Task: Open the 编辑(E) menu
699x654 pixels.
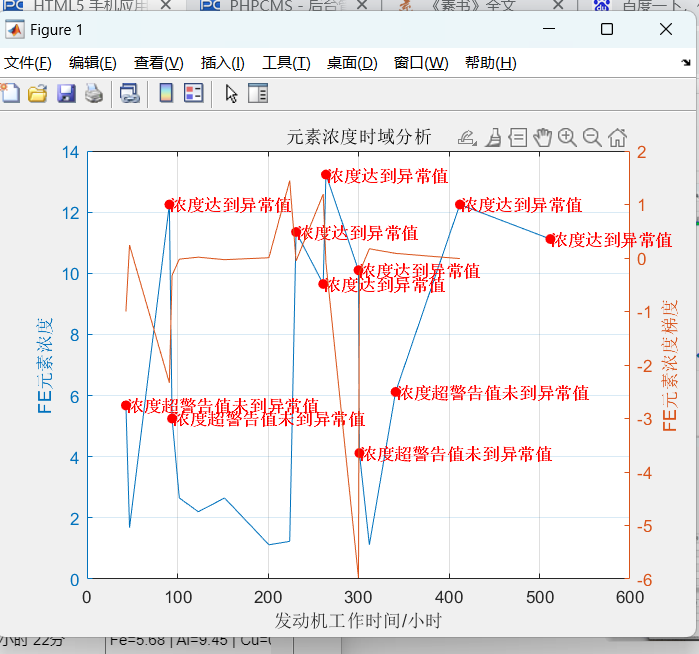Action: [x=93, y=63]
